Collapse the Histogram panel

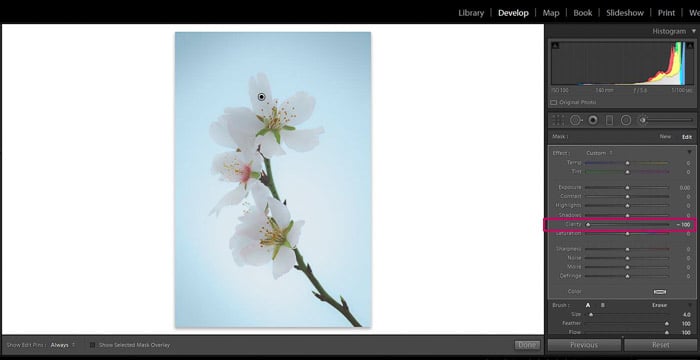[694, 31]
